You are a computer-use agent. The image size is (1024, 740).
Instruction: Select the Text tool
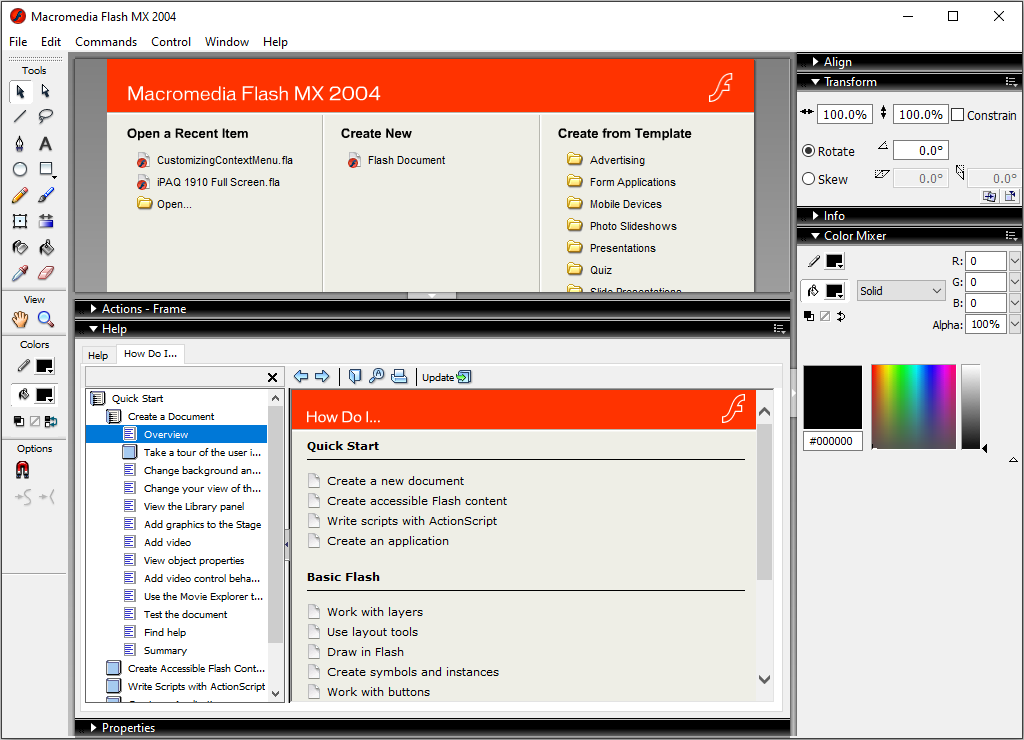(x=45, y=143)
